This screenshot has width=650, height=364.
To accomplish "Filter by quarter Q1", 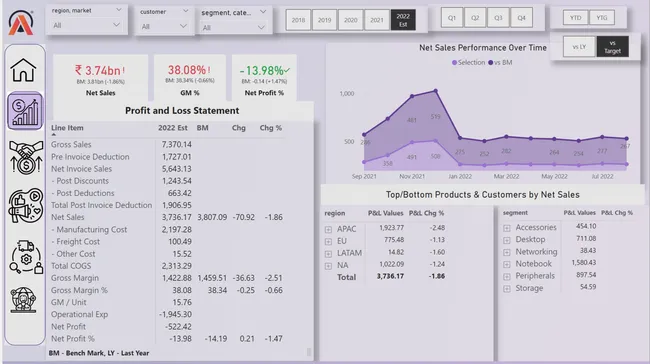I will click(452, 18).
